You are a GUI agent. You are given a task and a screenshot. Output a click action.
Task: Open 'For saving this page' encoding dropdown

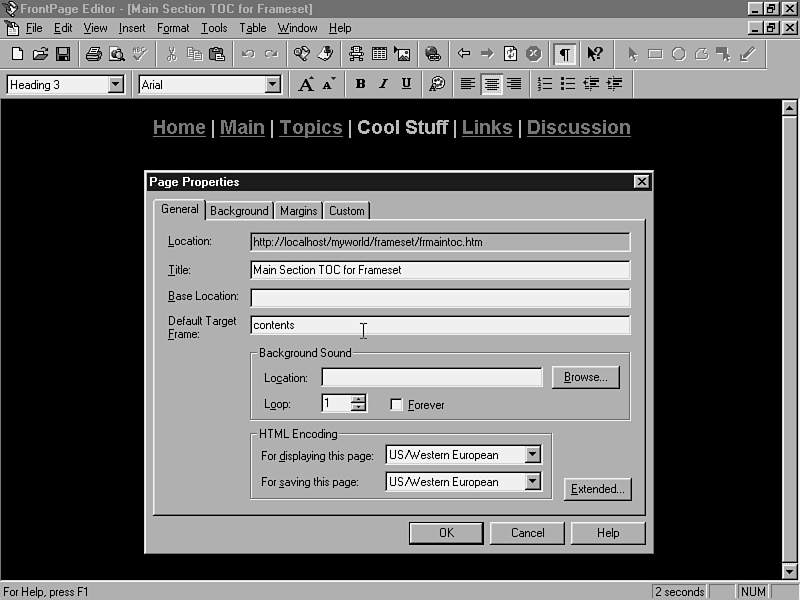click(533, 482)
